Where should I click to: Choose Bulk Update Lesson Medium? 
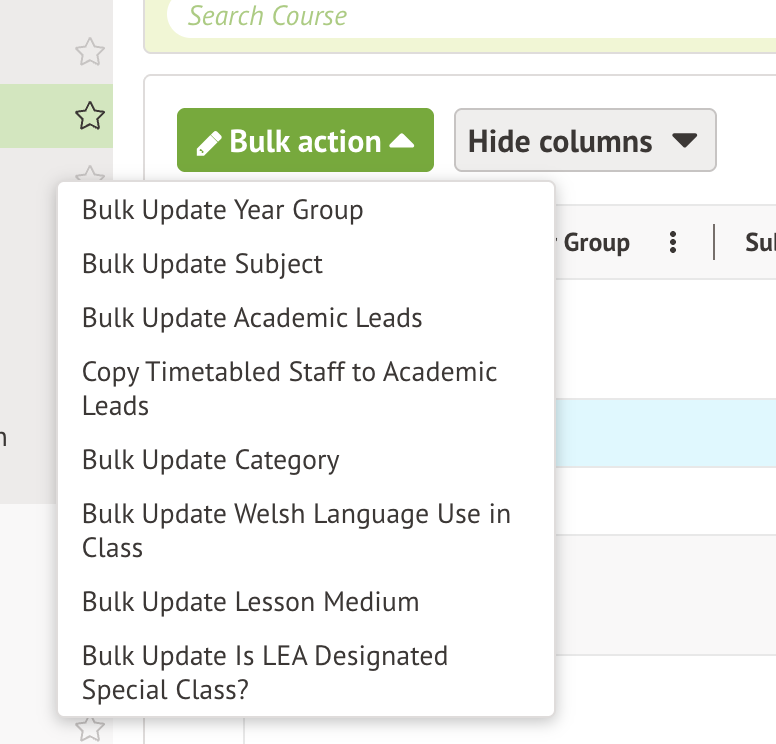pos(250,602)
